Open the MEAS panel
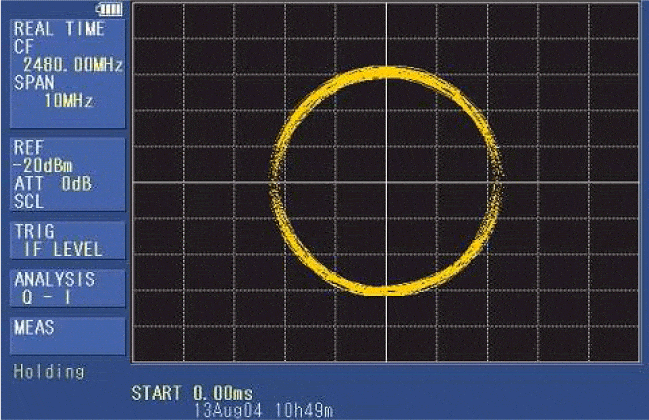649x420 pixels. click(67, 336)
